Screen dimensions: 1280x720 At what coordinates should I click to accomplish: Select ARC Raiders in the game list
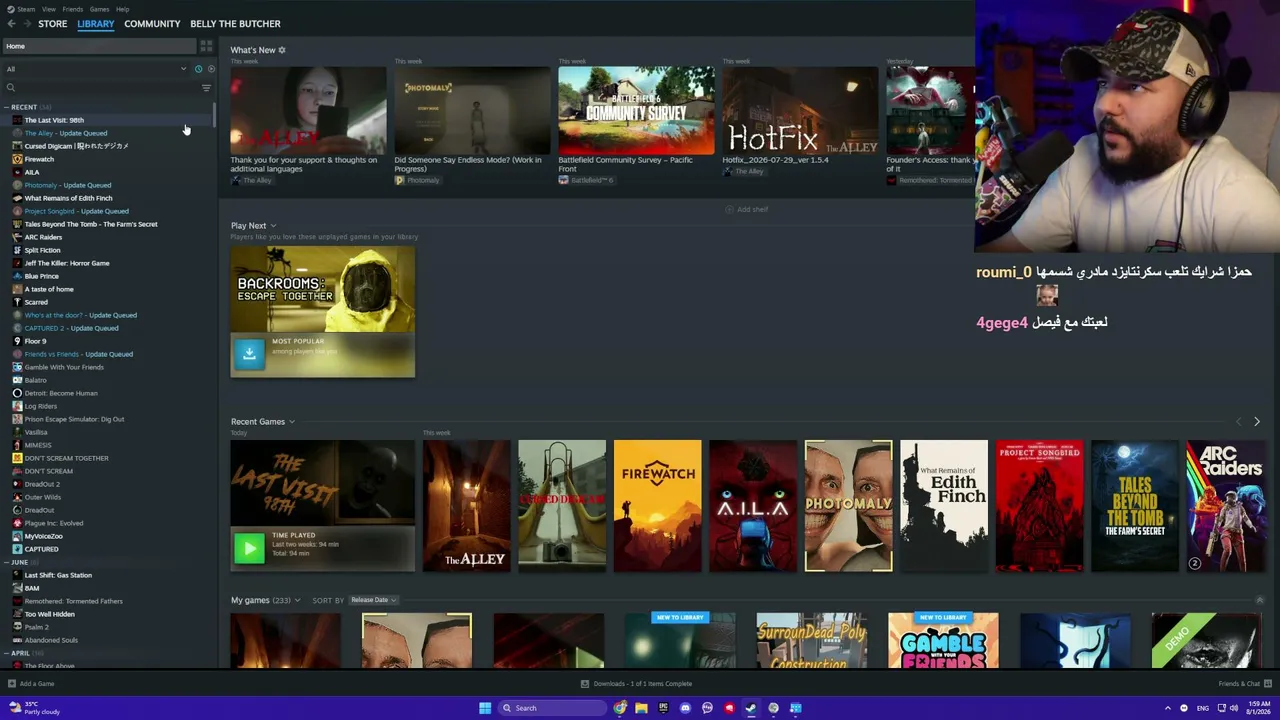(x=43, y=237)
